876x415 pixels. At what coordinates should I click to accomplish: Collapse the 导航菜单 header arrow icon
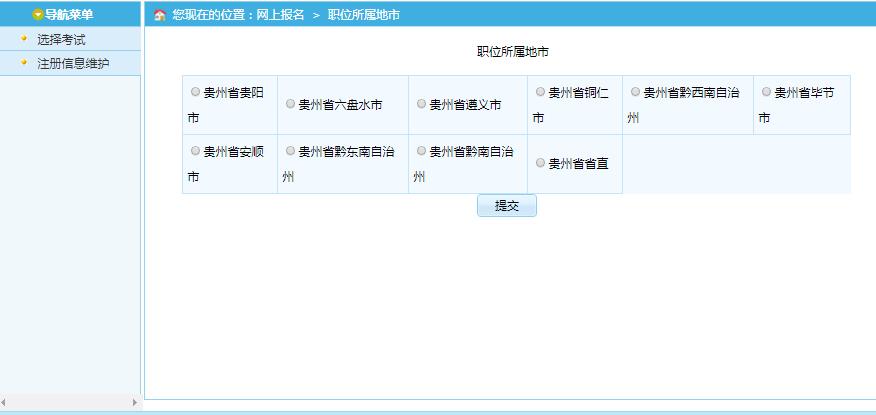(38, 15)
